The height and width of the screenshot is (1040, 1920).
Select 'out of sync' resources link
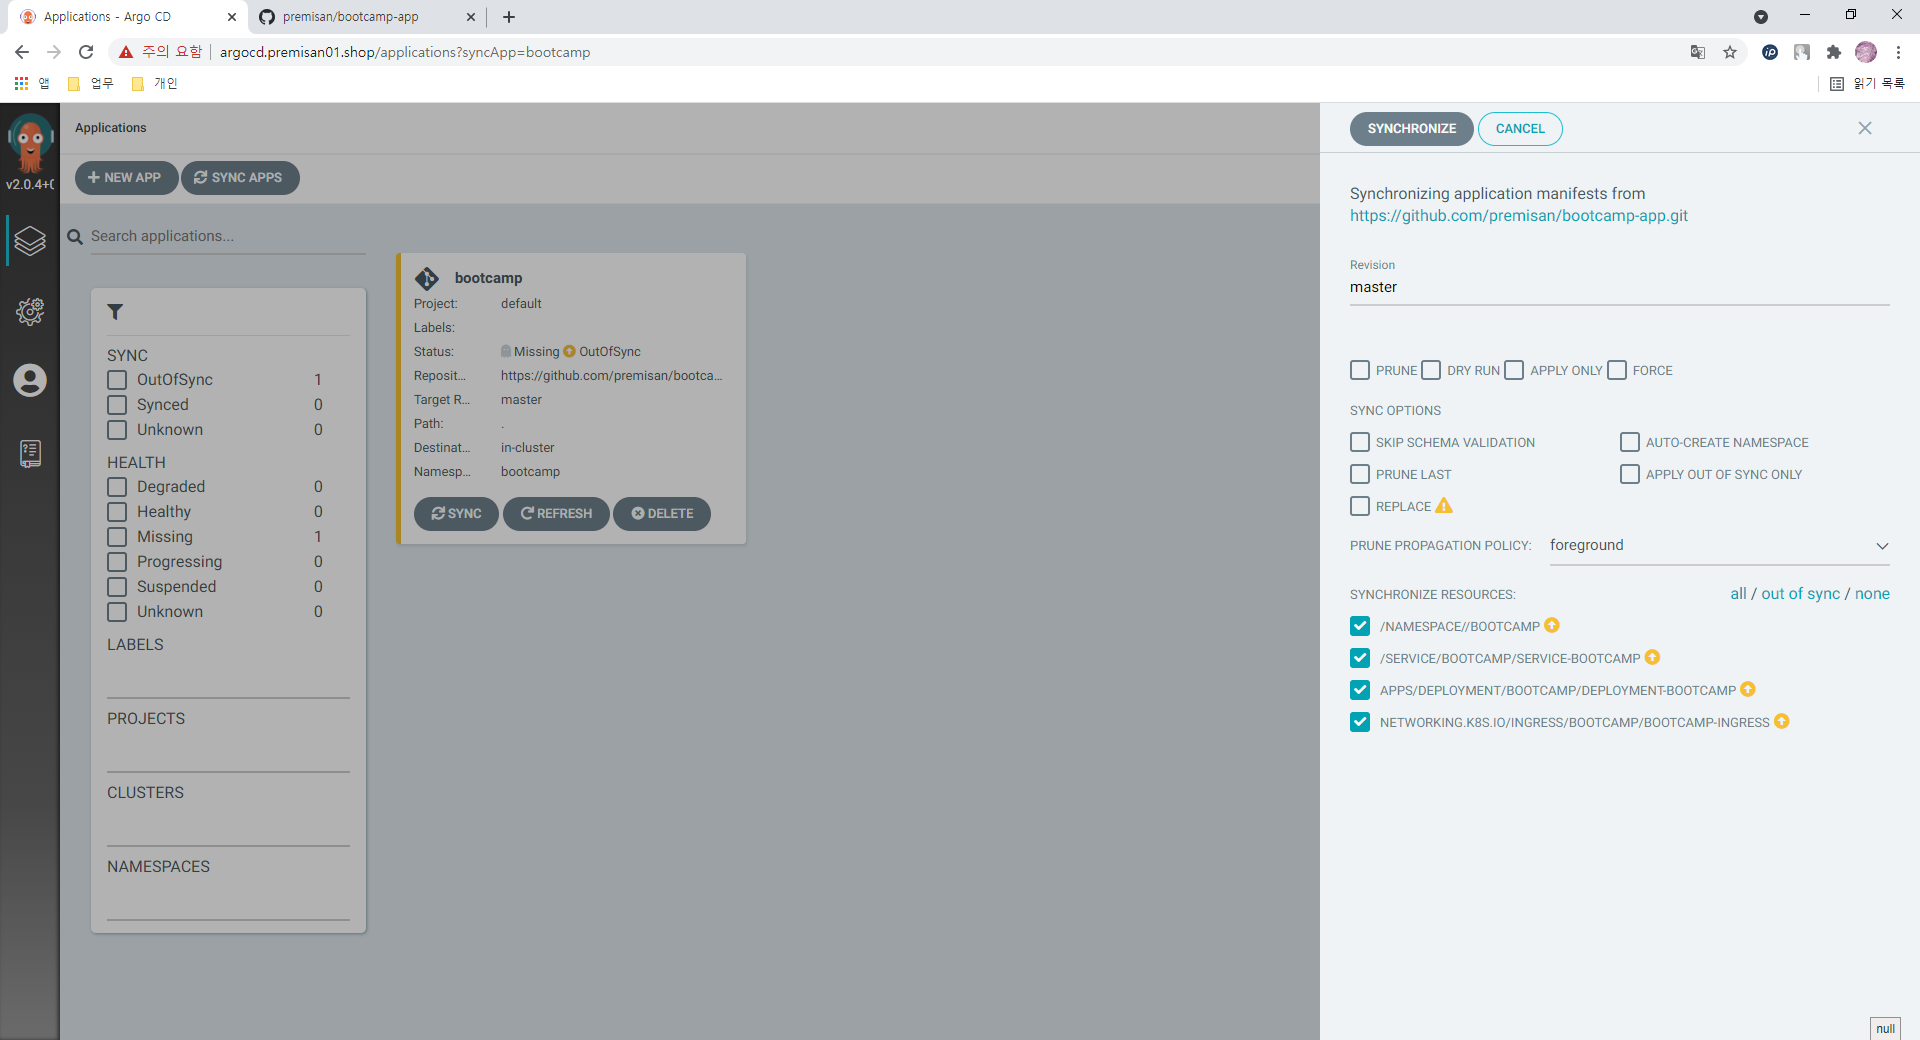(1800, 594)
